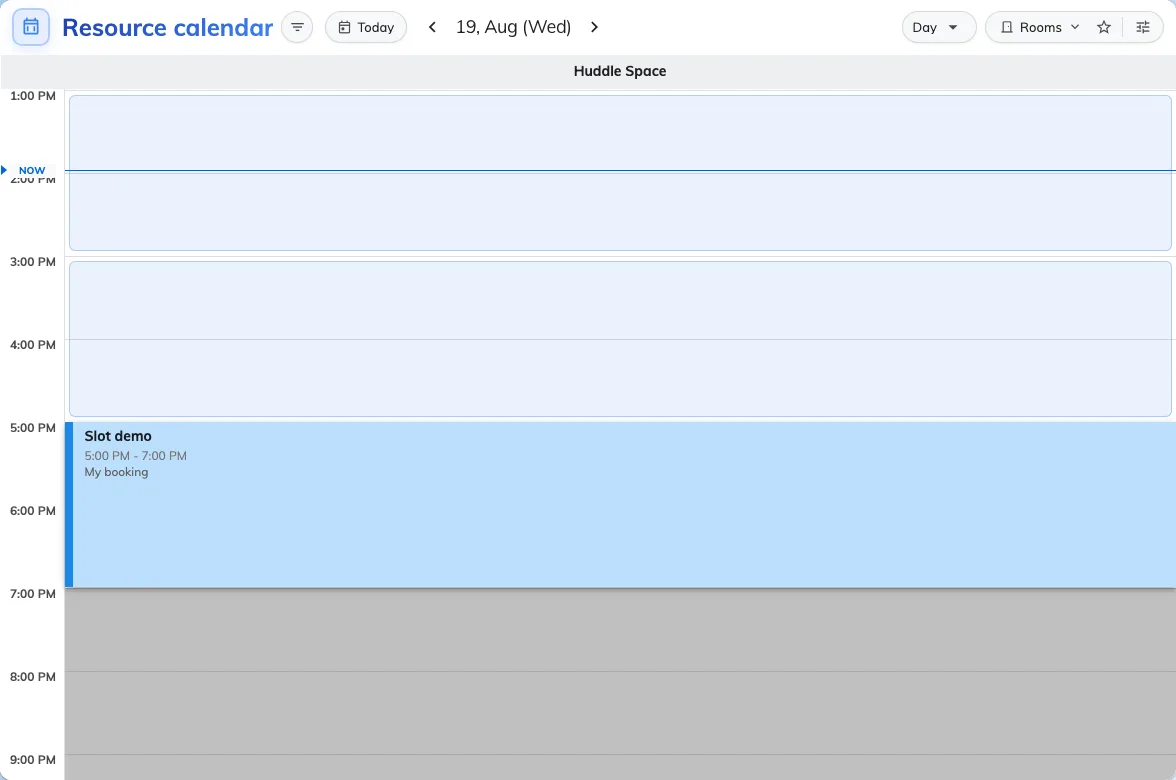Expand the Rooms resource dropdown
Image resolution: width=1176 pixels, height=780 pixels.
click(x=1040, y=27)
